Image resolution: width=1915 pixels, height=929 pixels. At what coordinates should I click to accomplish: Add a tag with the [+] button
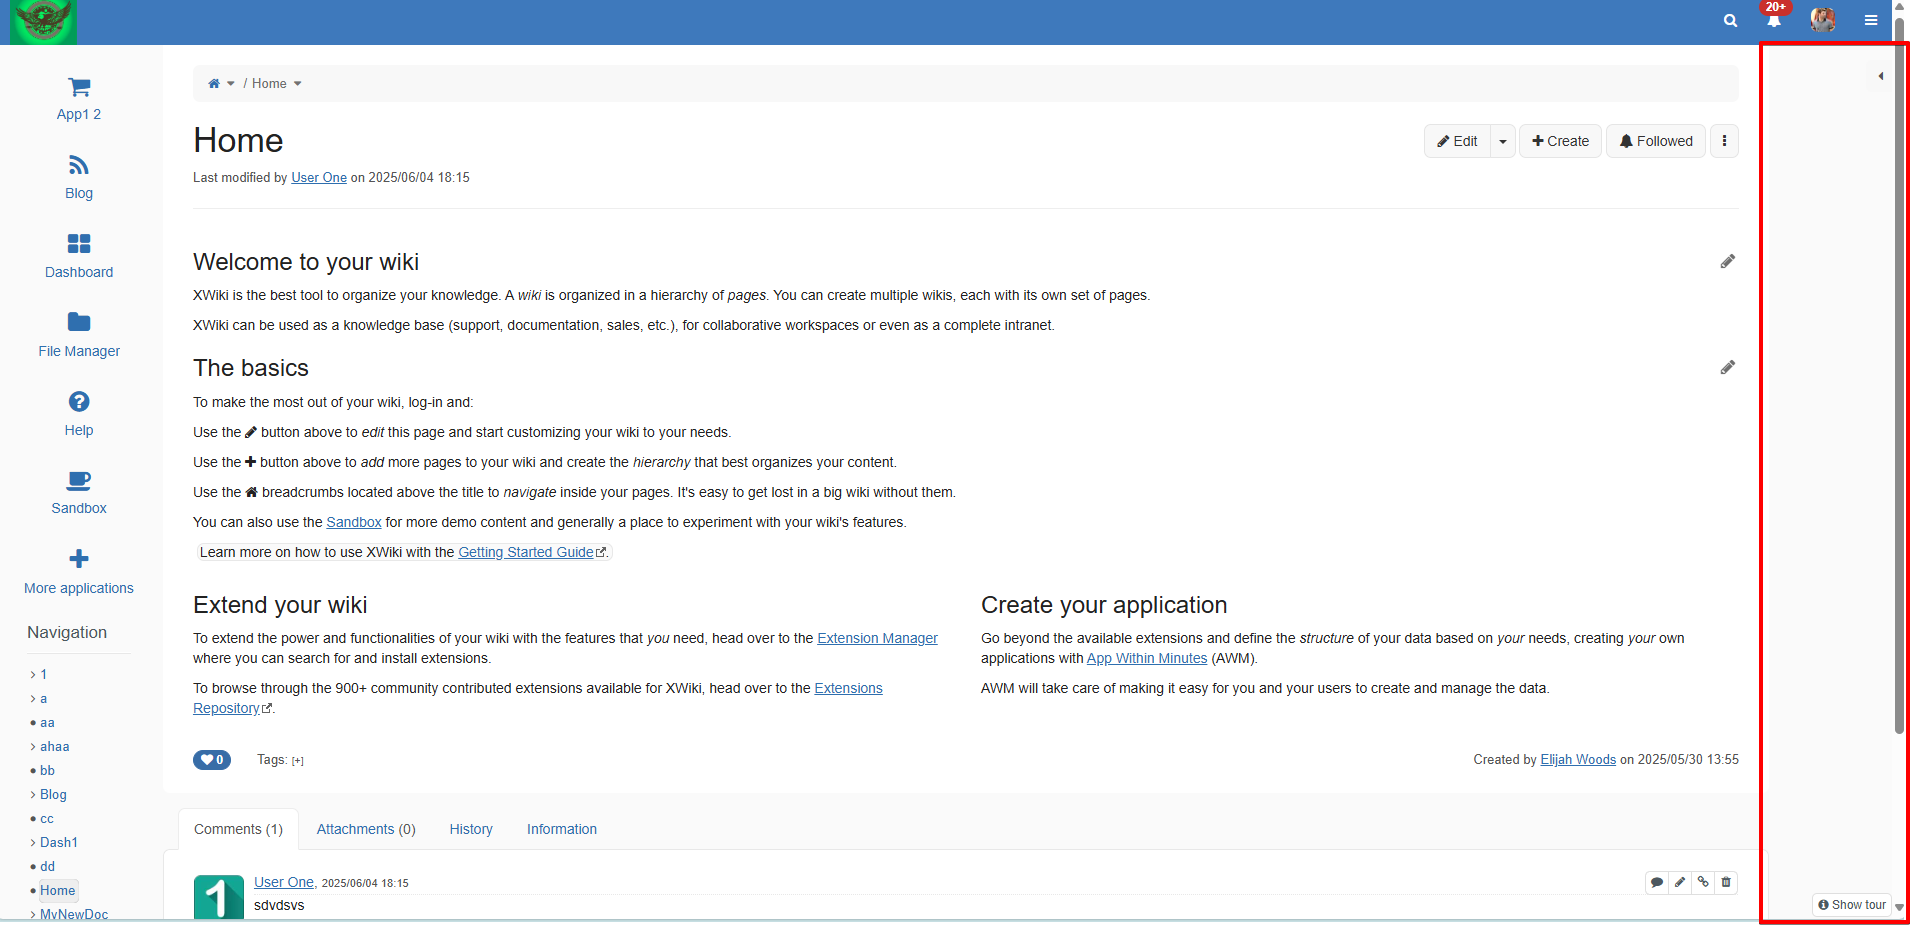click(x=298, y=761)
